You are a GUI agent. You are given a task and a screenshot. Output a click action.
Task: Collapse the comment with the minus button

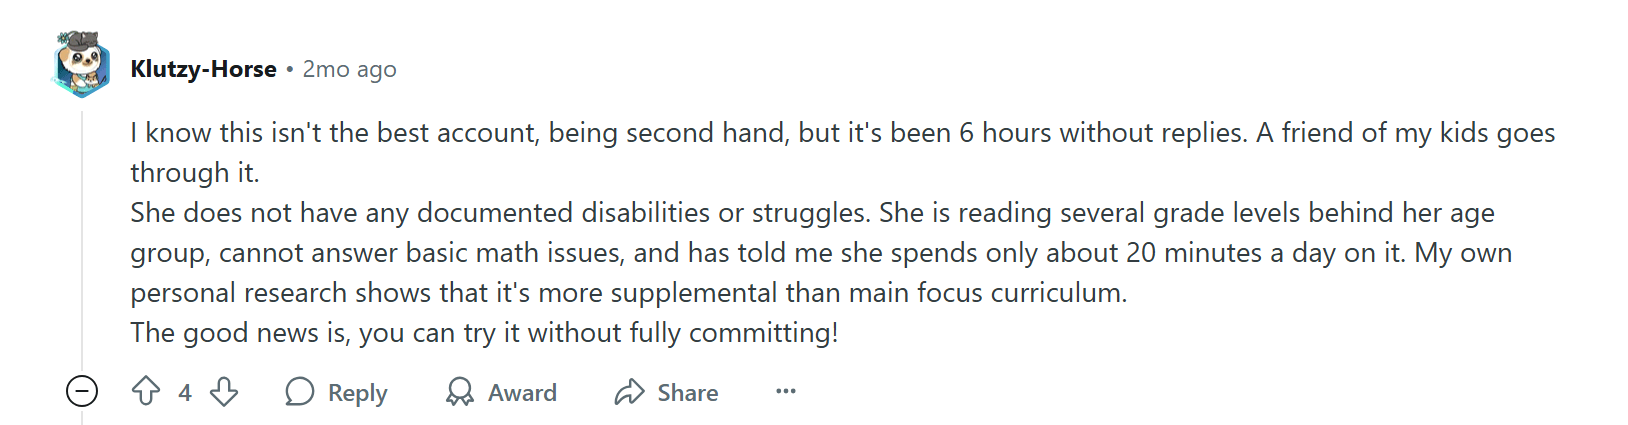82,391
